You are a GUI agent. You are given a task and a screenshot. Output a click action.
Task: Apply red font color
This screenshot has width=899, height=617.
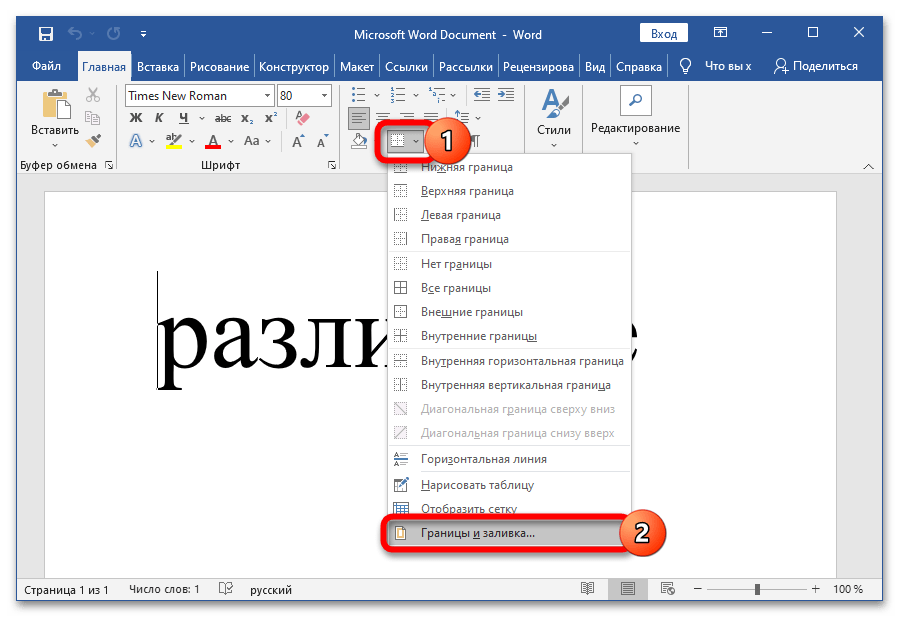click(x=213, y=141)
